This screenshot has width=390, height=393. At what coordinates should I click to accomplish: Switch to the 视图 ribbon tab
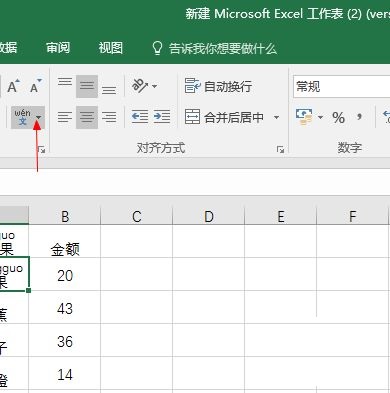point(111,48)
